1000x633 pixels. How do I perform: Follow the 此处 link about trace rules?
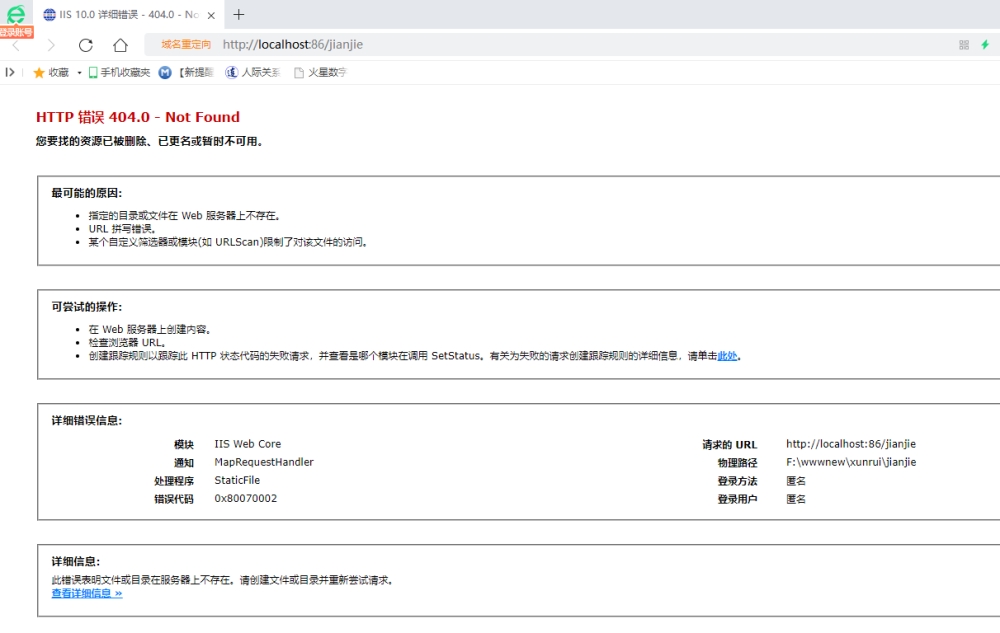(x=728, y=356)
